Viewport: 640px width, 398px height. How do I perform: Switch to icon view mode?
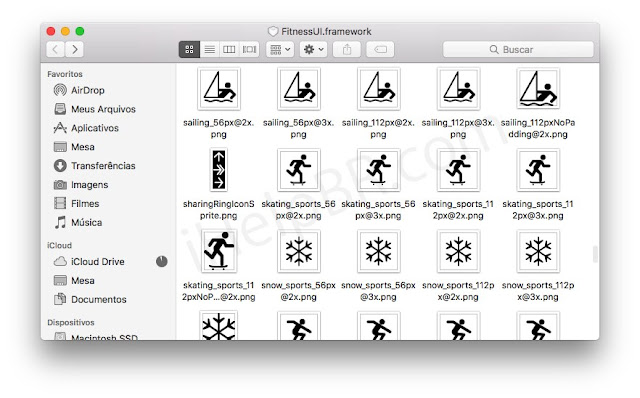point(189,49)
